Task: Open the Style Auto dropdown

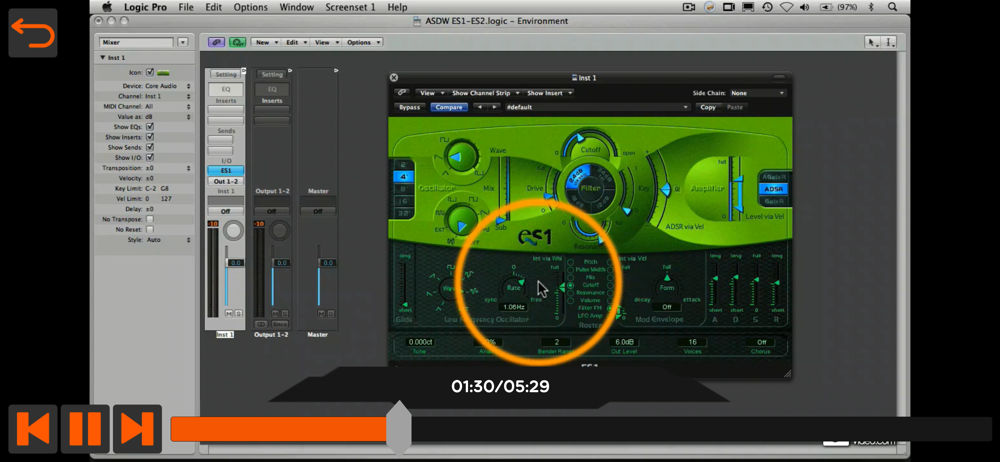Action: click(x=168, y=239)
